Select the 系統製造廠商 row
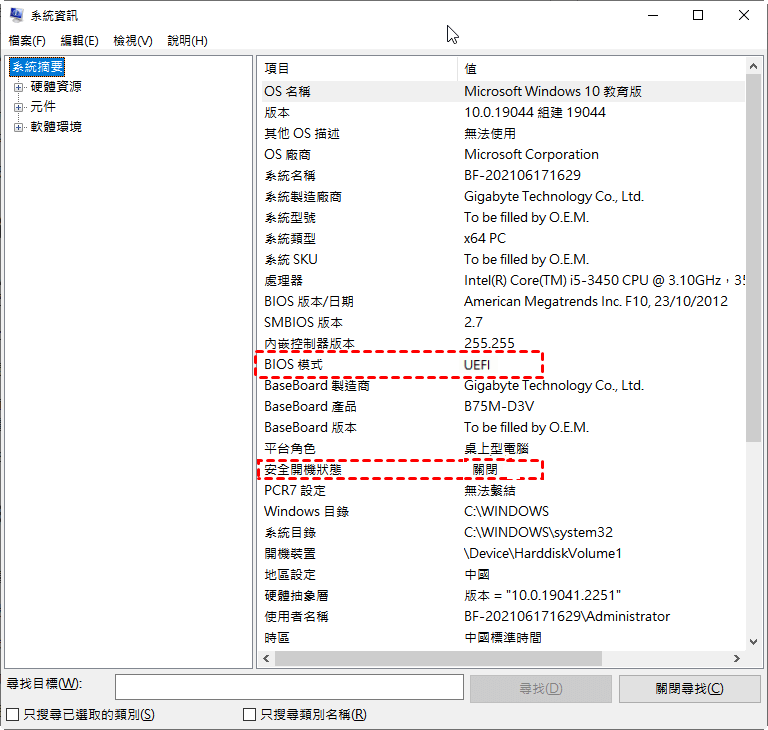The height and width of the screenshot is (730, 768). [503, 196]
